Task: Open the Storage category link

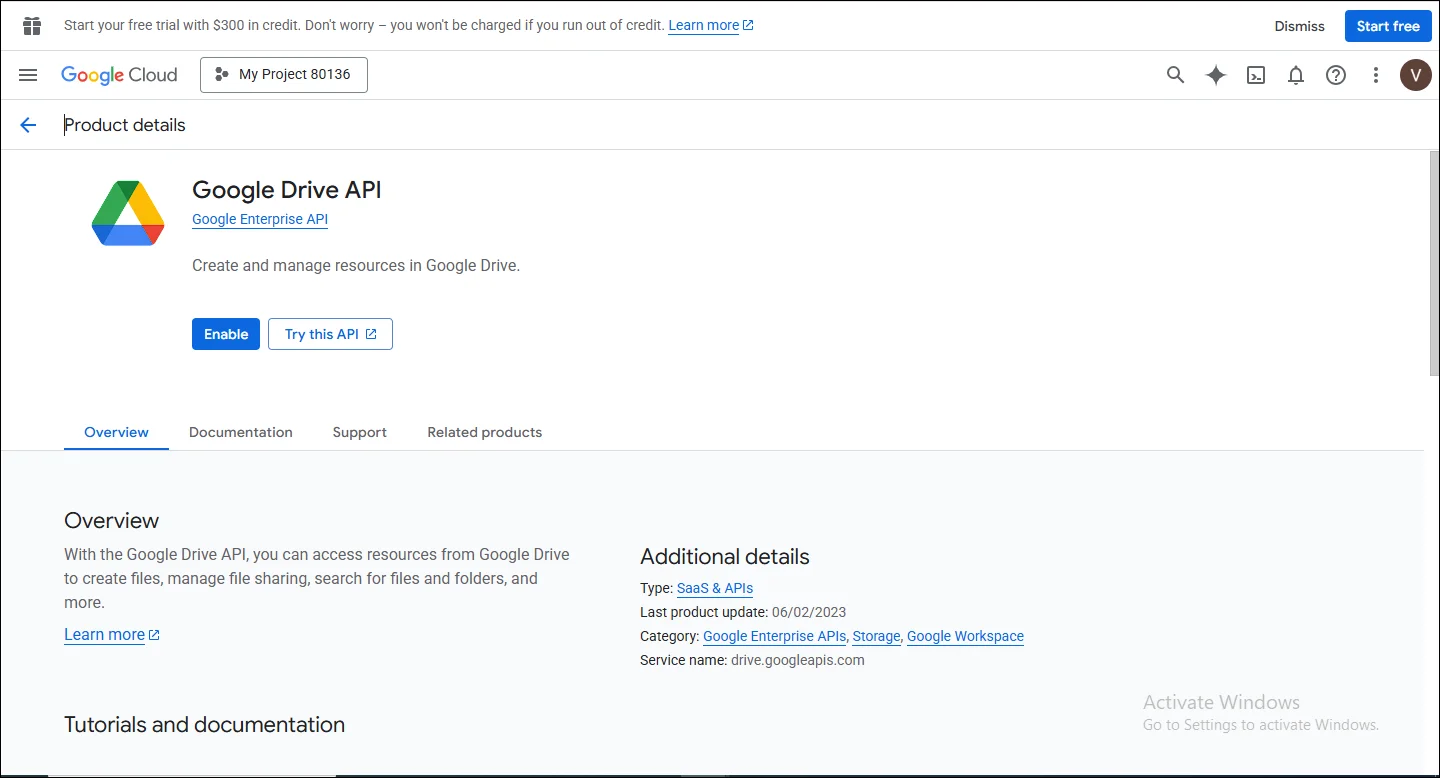Action: (x=877, y=636)
